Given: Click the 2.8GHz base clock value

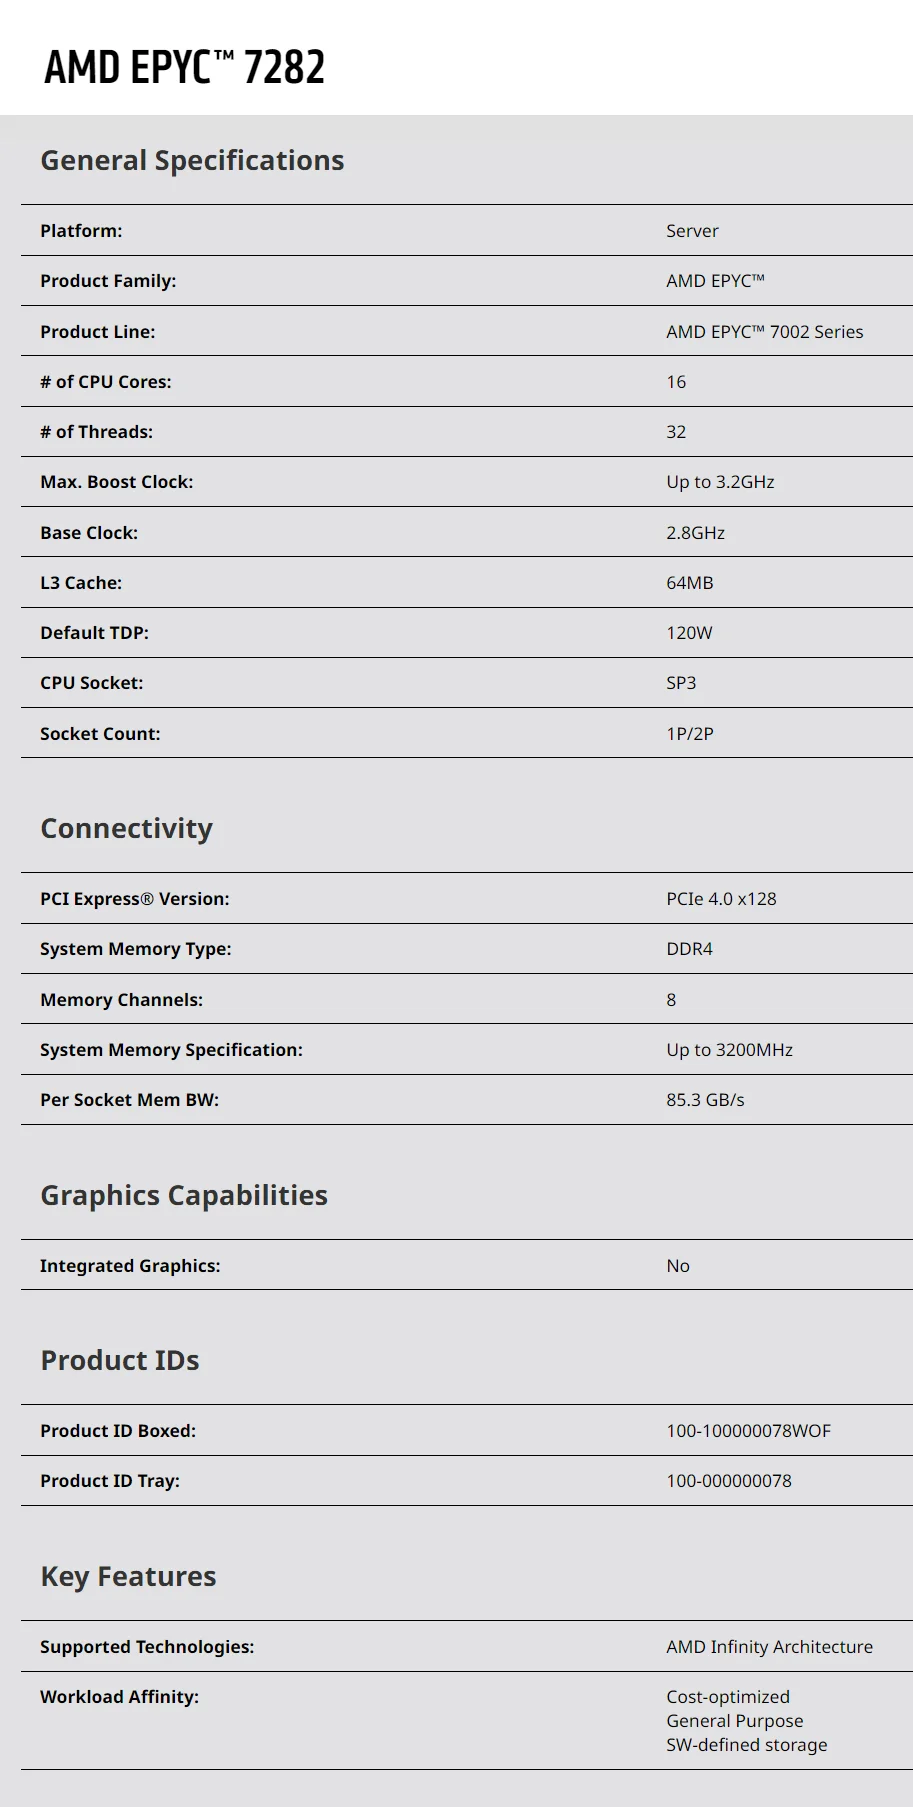Looking at the screenshot, I should click(695, 533).
